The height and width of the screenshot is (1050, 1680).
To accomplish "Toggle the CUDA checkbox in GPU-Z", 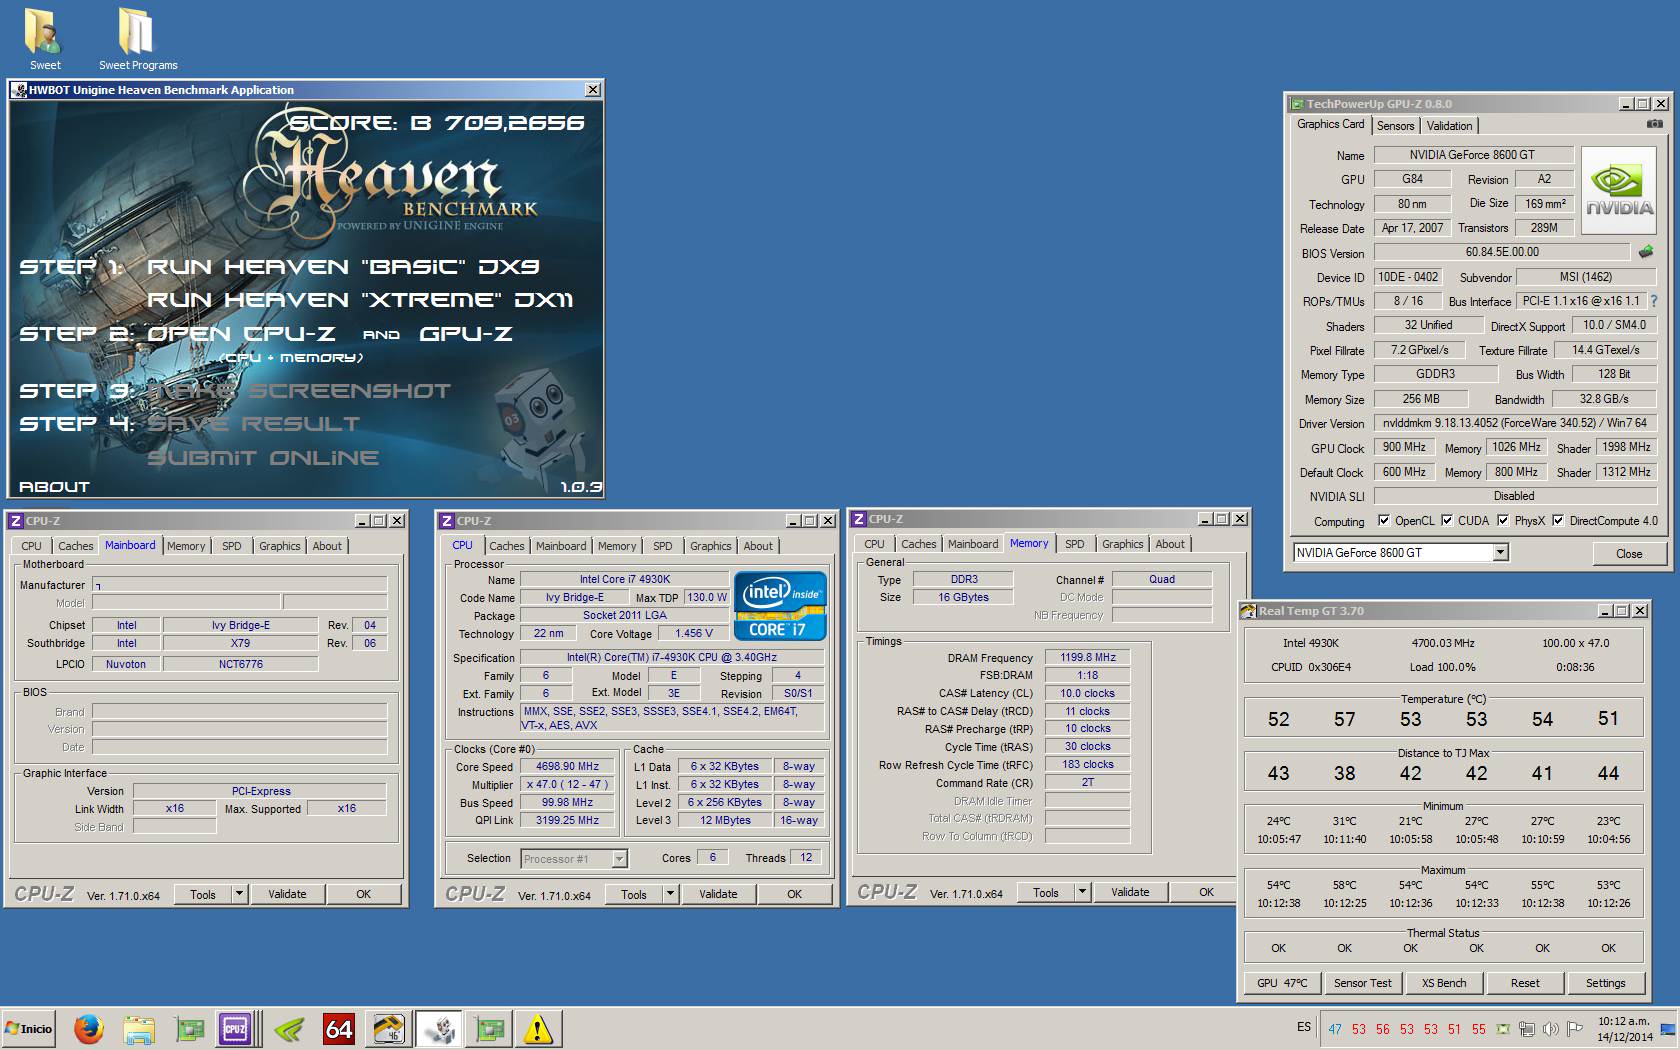I will tap(1447, 520).
